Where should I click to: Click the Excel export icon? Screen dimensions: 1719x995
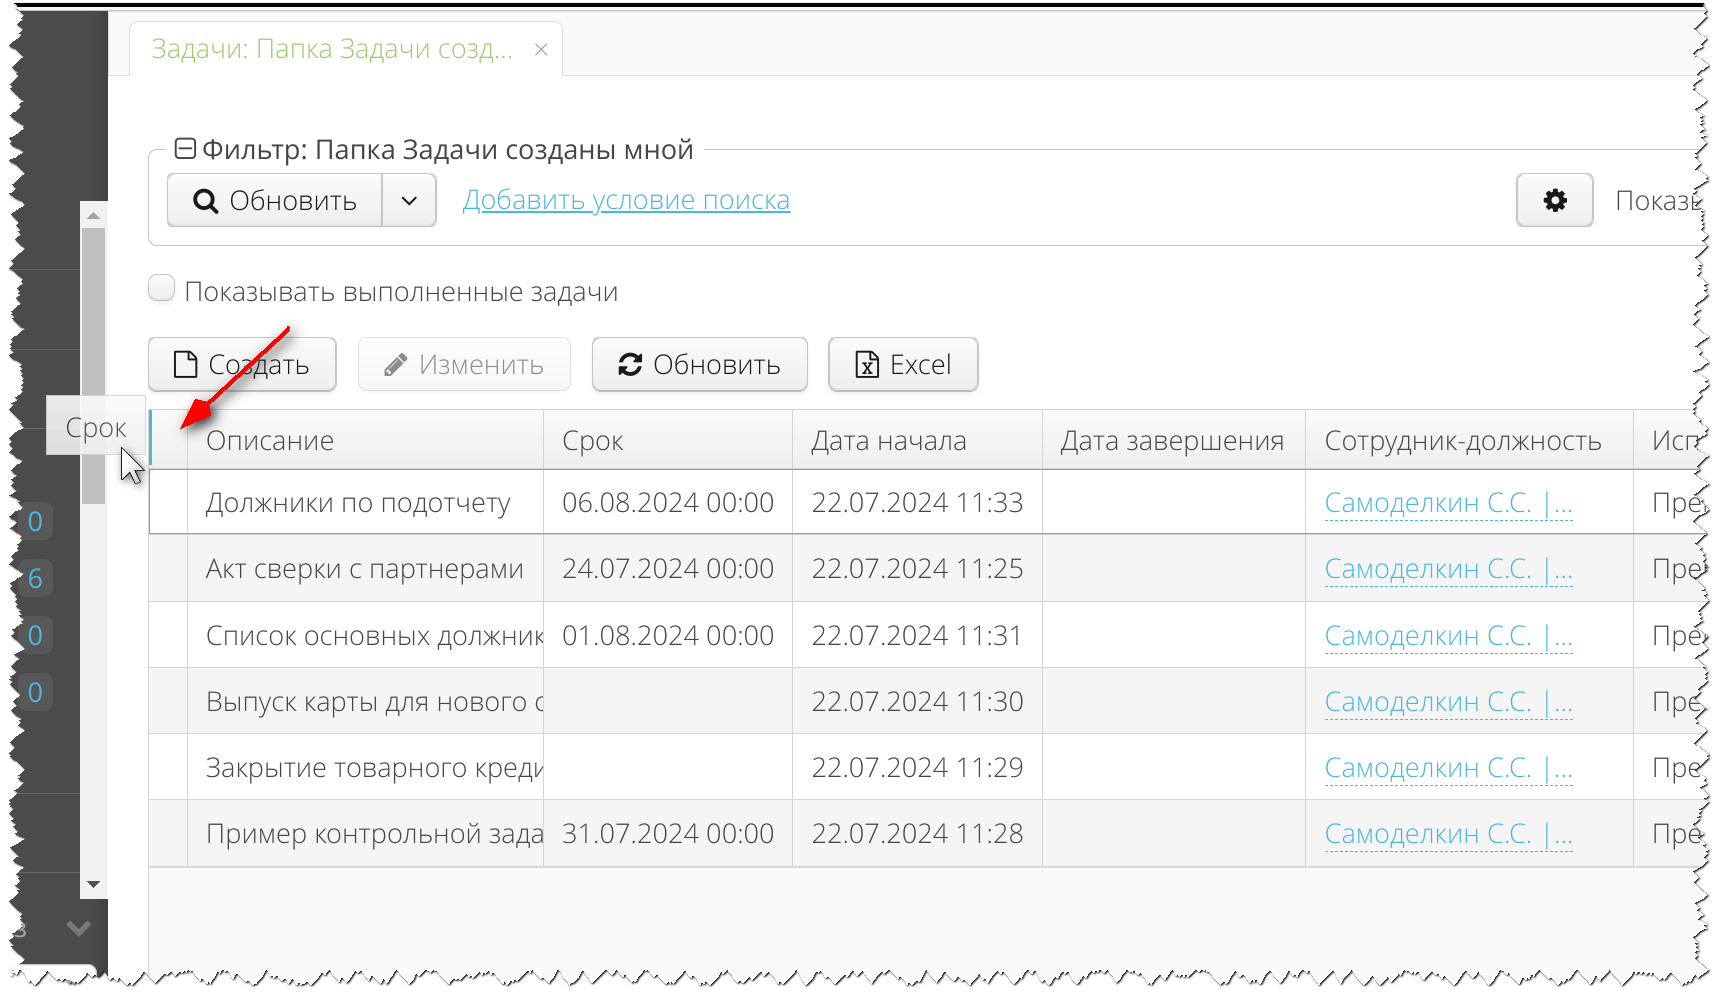(x=866, y=364)
